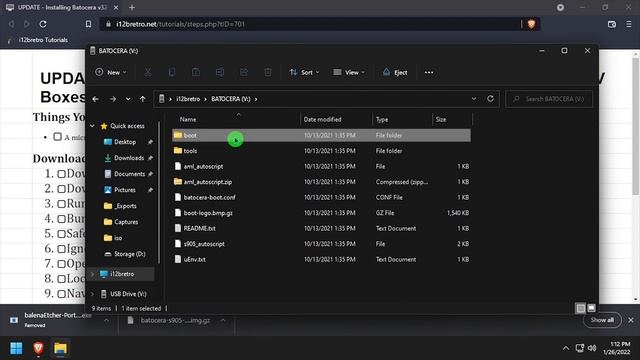The width and height of the screenshot is (640, 360).
Task: Open the View dropdown menu
Action: (x=349, y=72)
